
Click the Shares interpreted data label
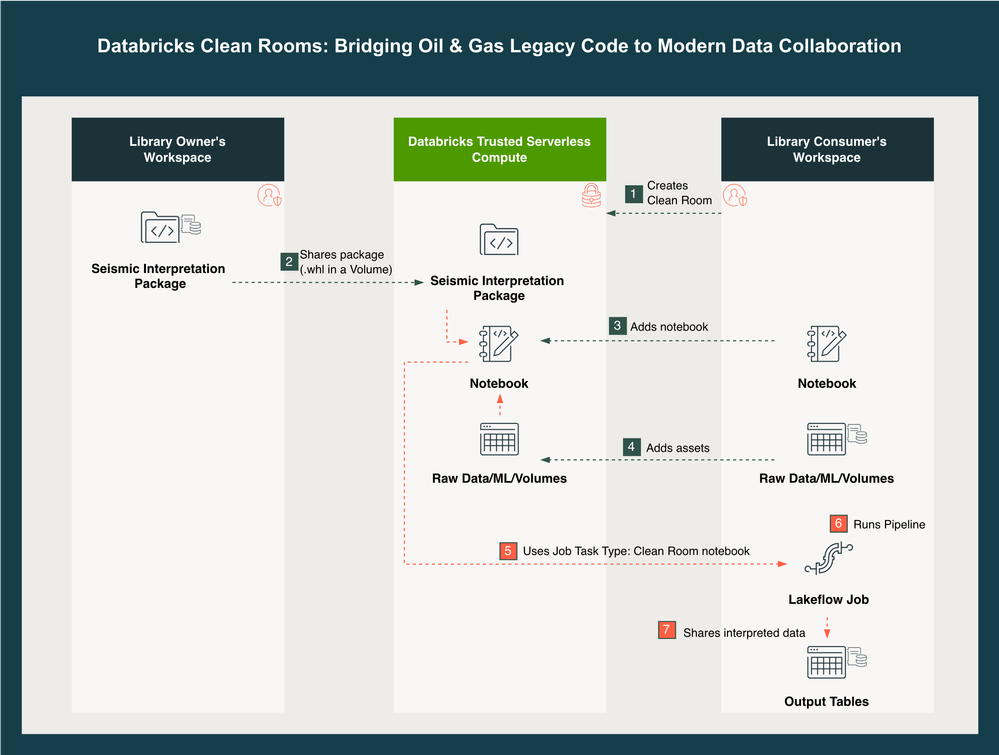[744, 633]
